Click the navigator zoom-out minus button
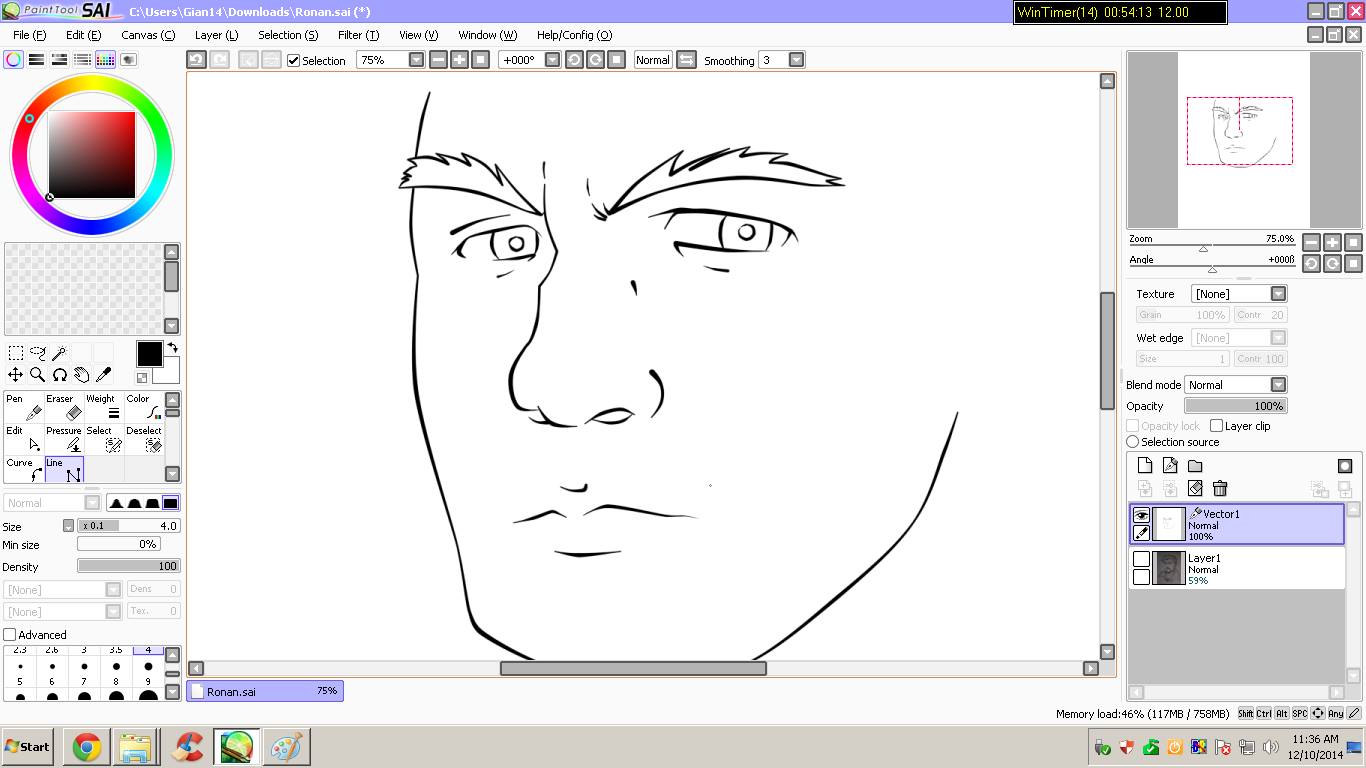The width and height of the screenshot is (1366, 768). 1311,242
